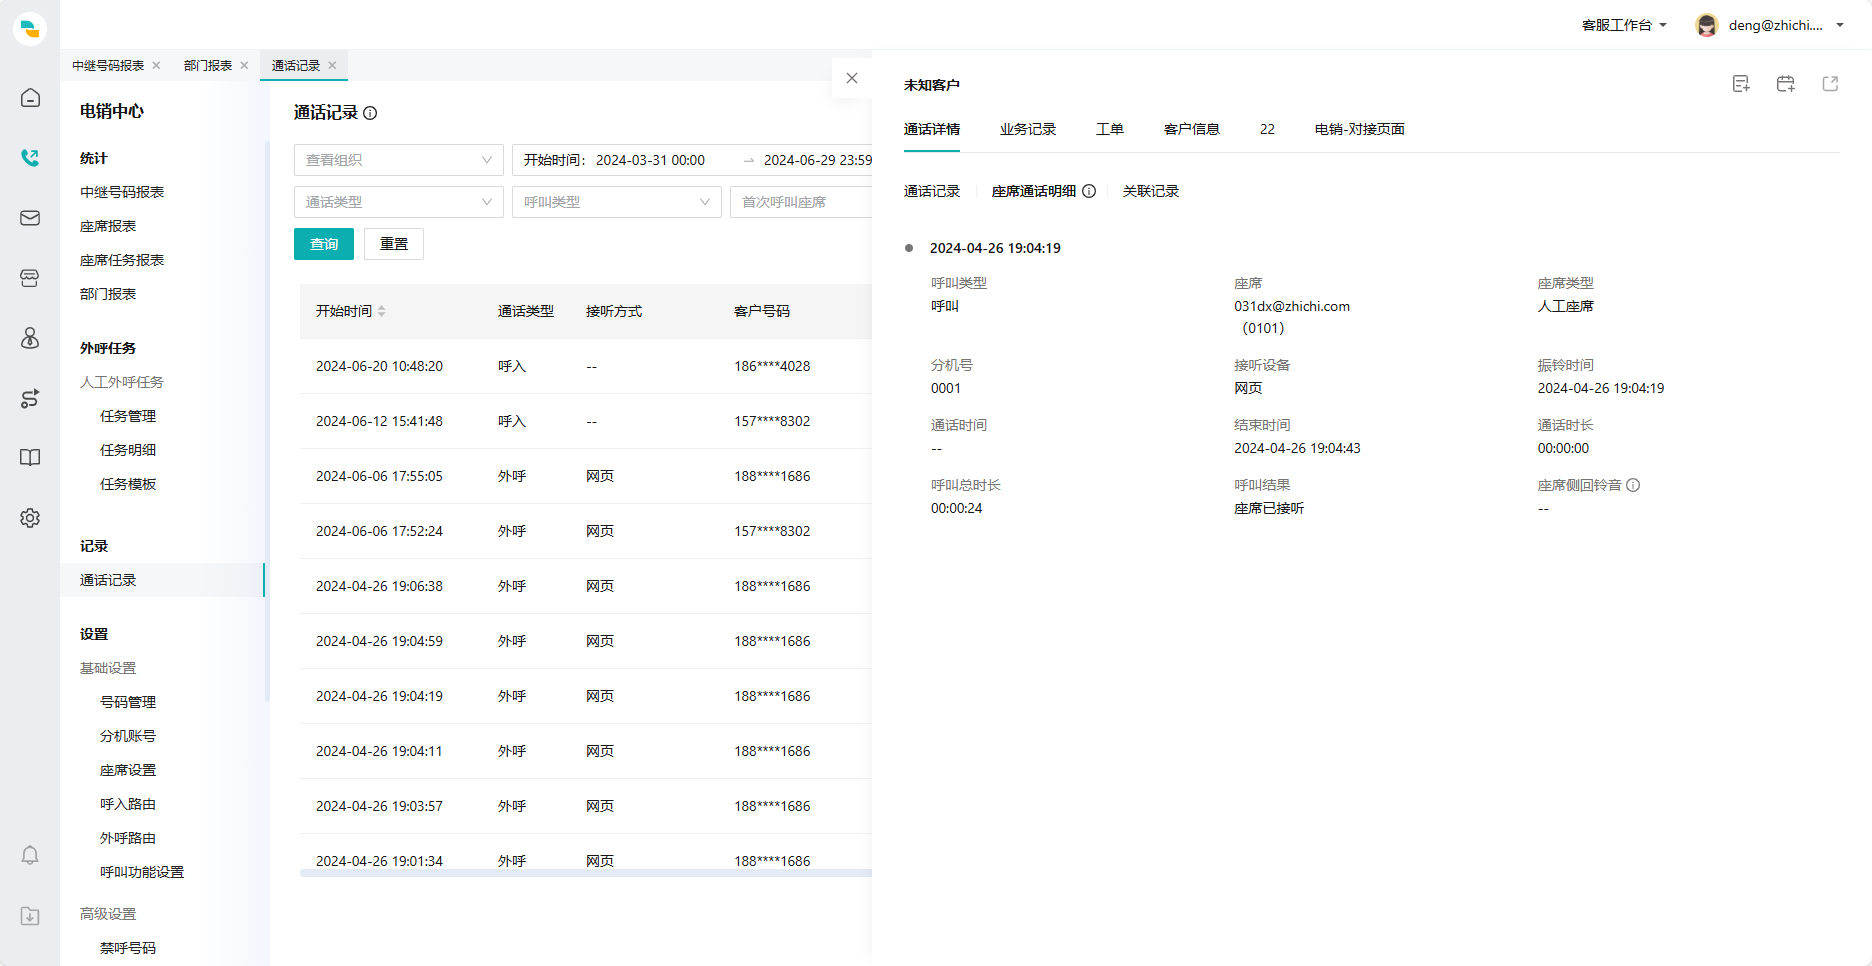Open 任务模板 in sidebar
Screen dimensions: 1872x966
(x=128, y=484)
